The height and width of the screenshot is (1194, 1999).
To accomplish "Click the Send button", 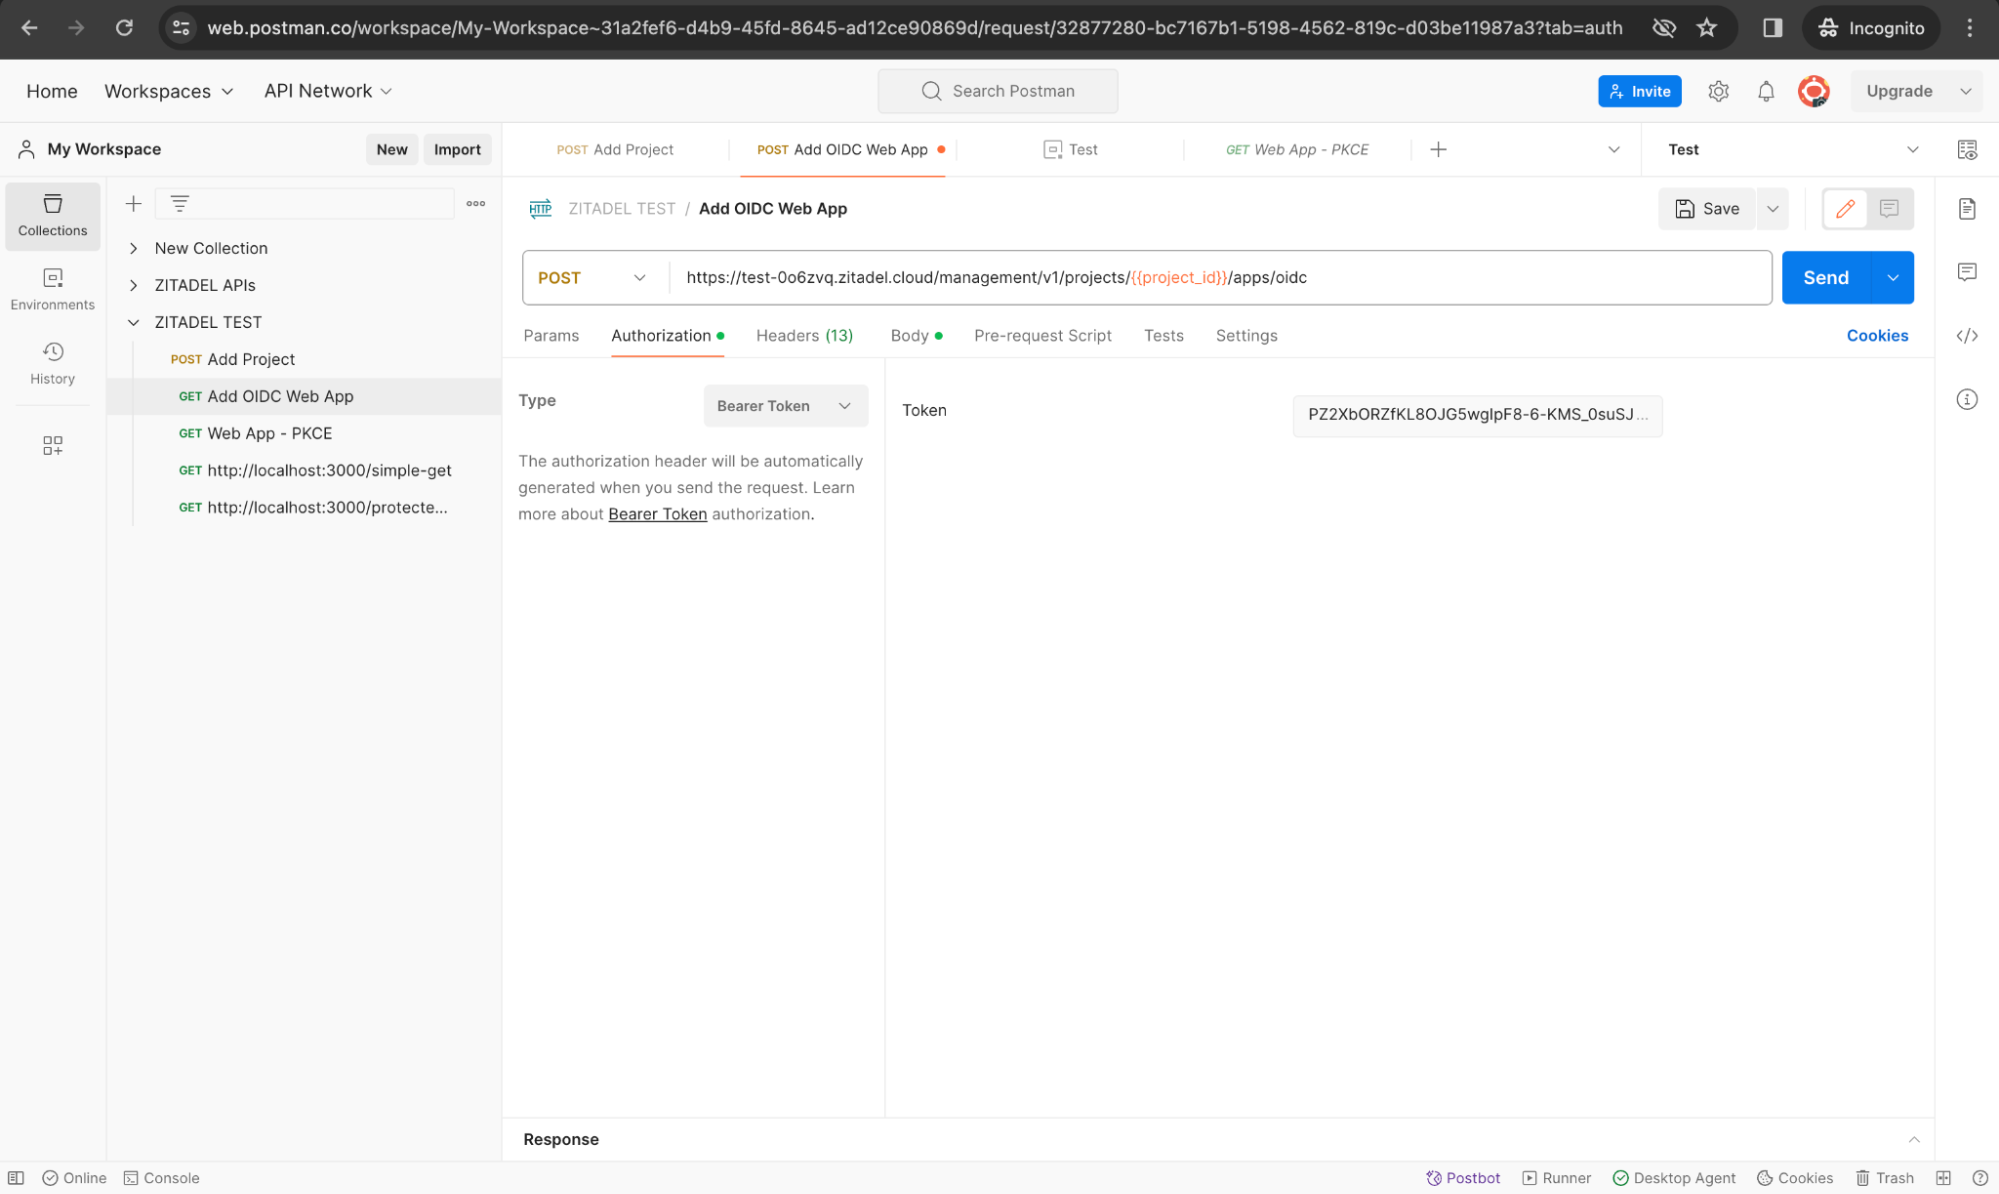I will pyautogui.click(x=1824, y=277).
